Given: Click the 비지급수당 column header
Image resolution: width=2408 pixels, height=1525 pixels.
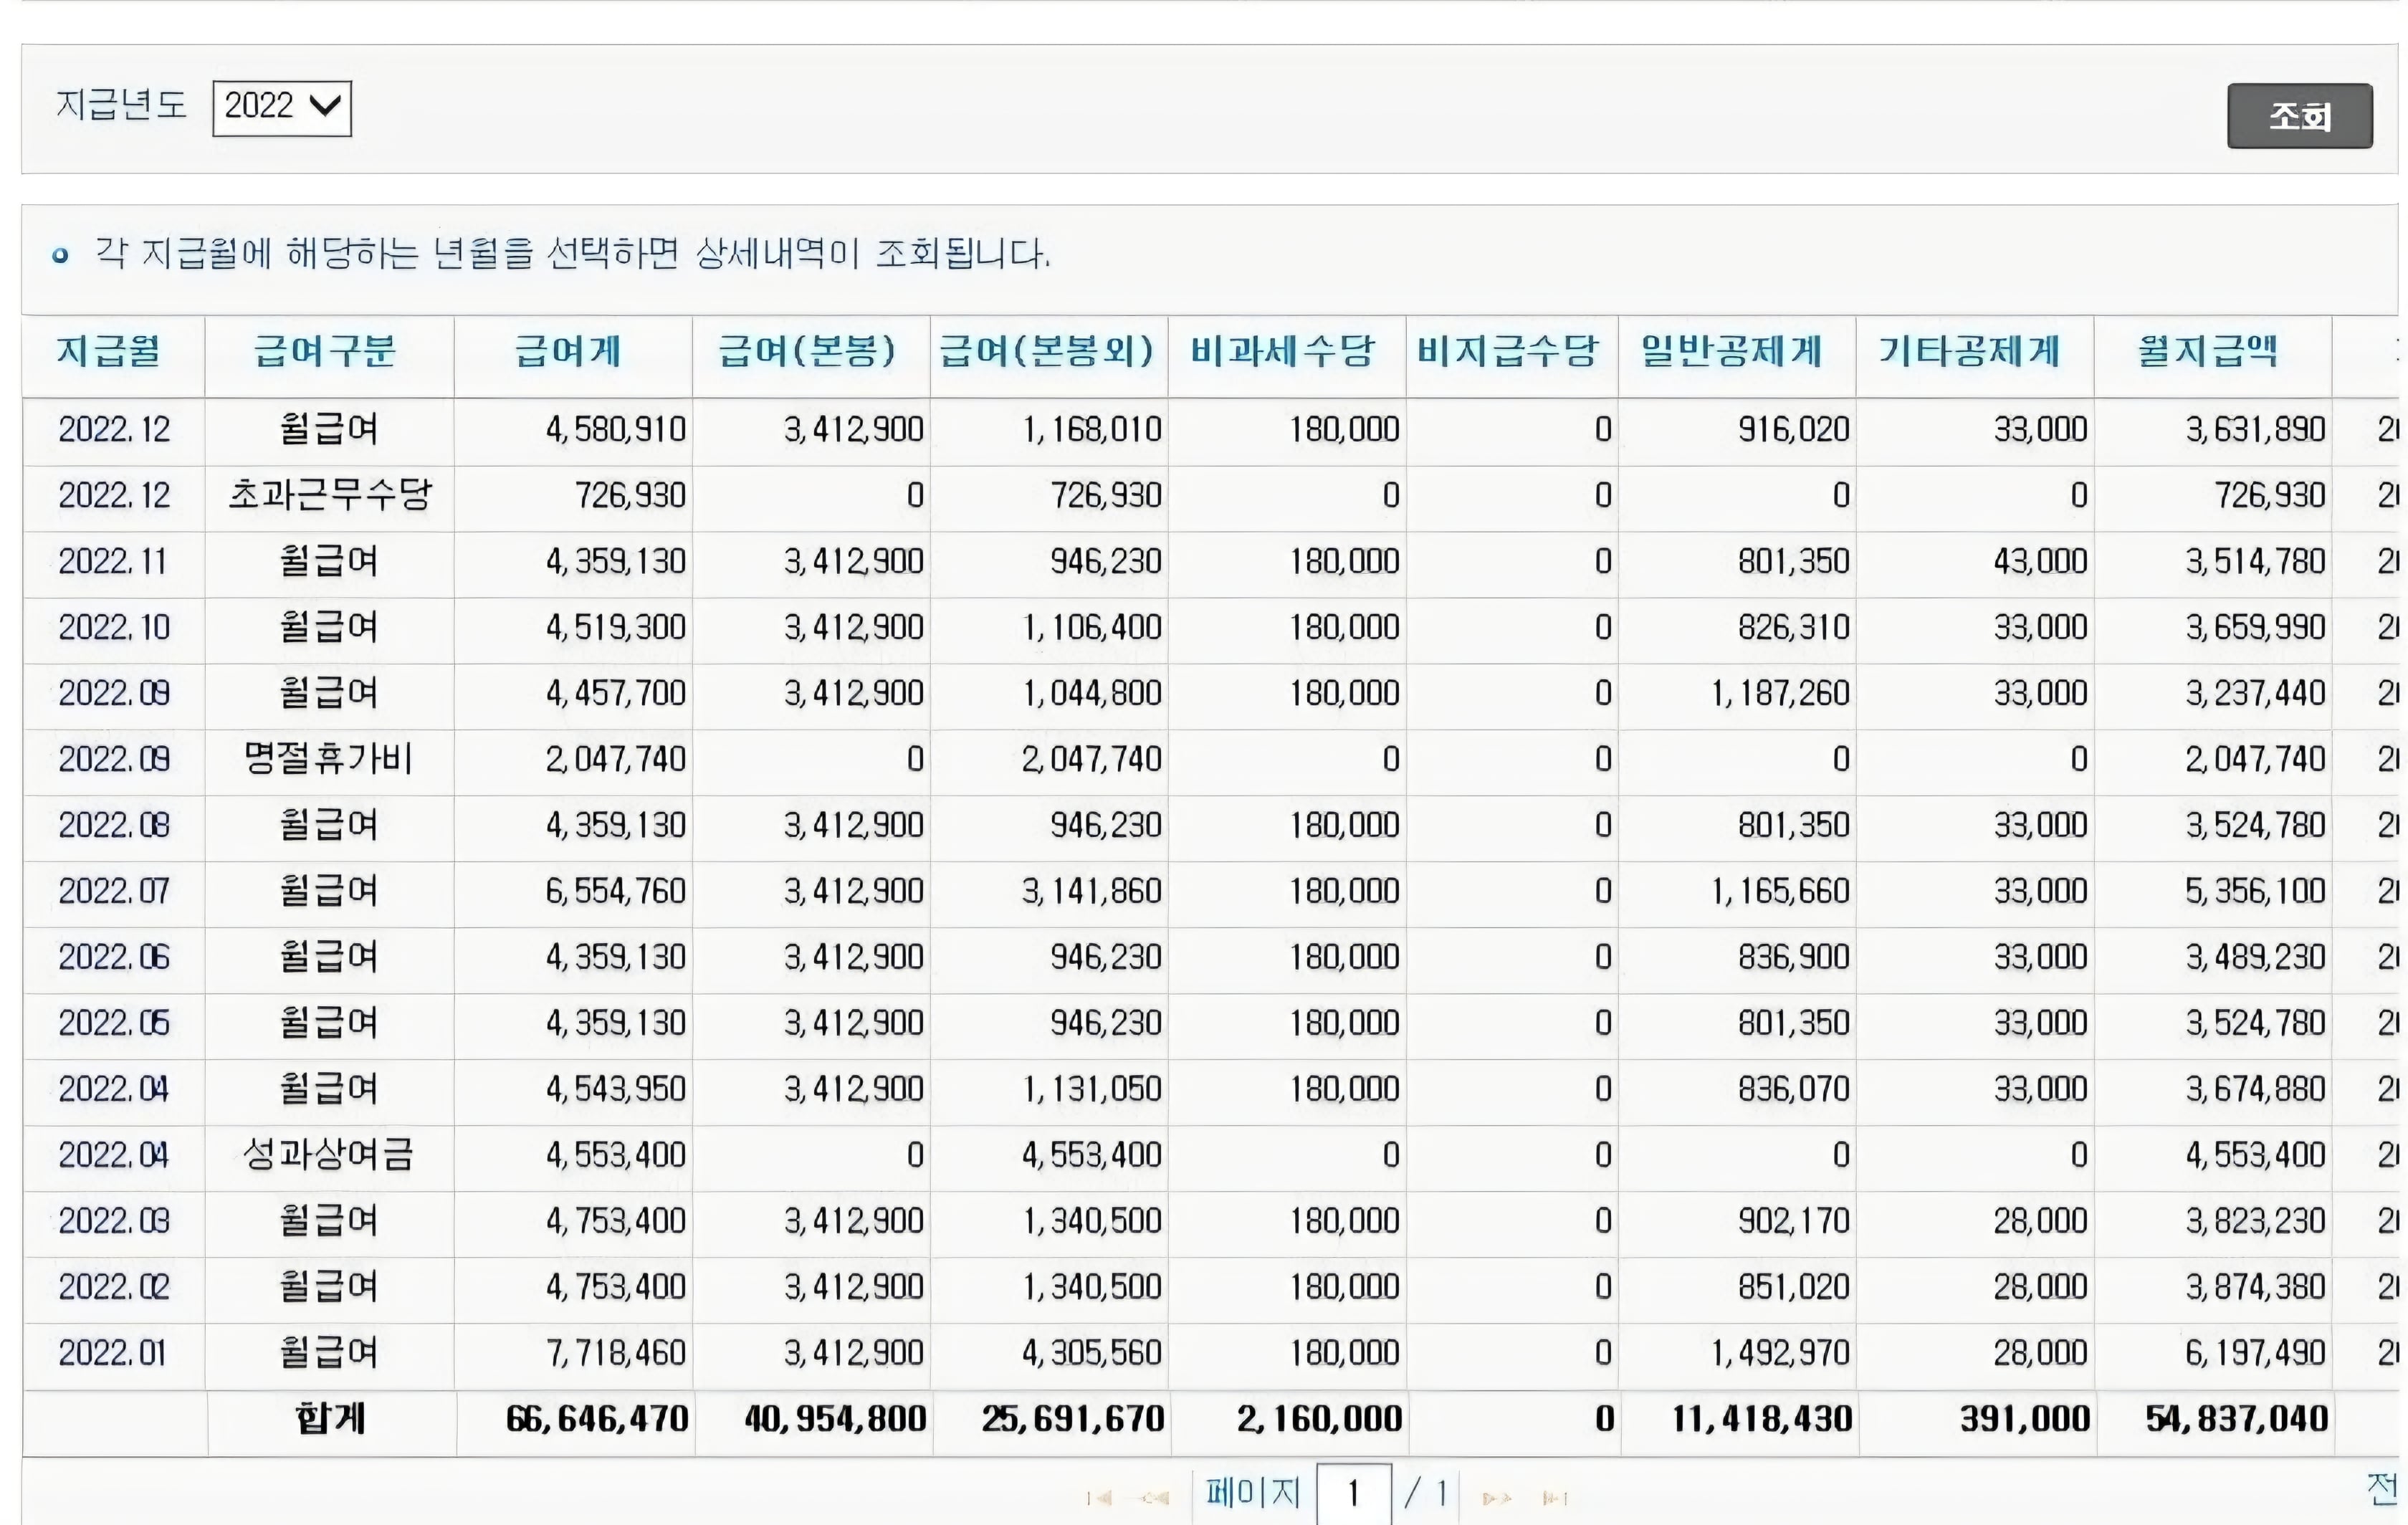Looking at the screenshot, I should pos(1508,351).
